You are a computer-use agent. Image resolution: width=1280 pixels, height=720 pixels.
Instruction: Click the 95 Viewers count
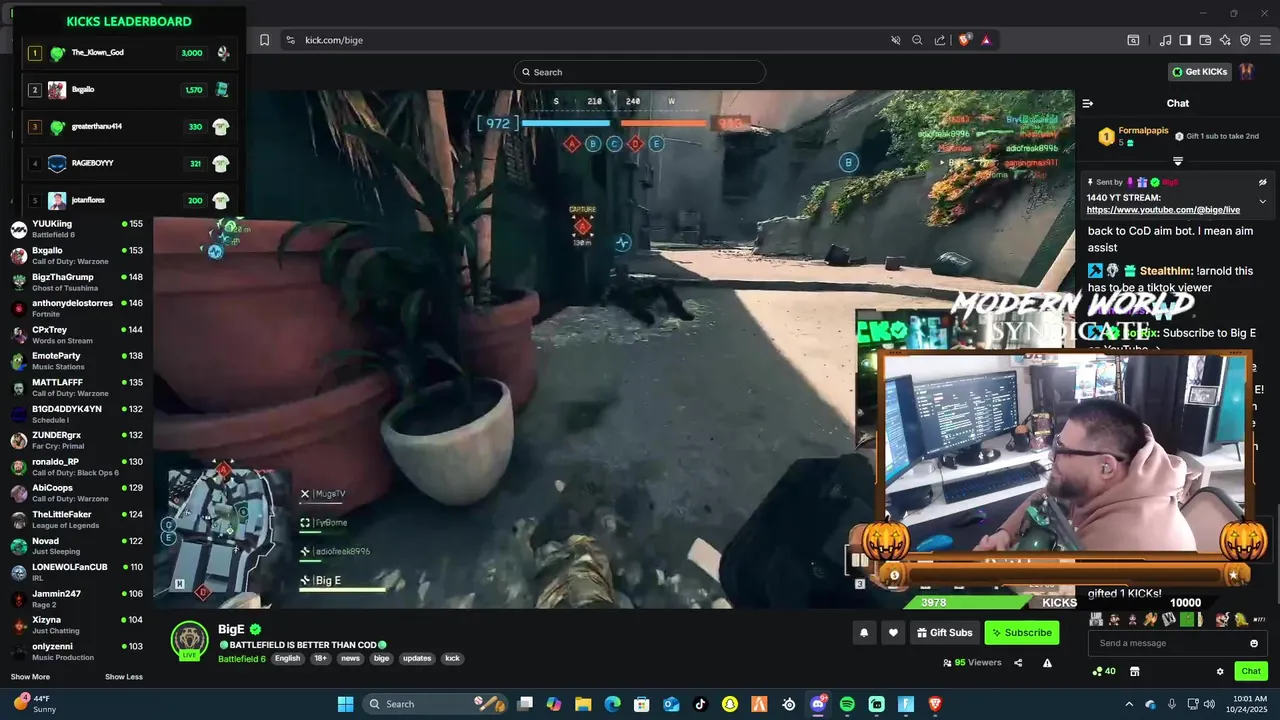coord(972,663)
